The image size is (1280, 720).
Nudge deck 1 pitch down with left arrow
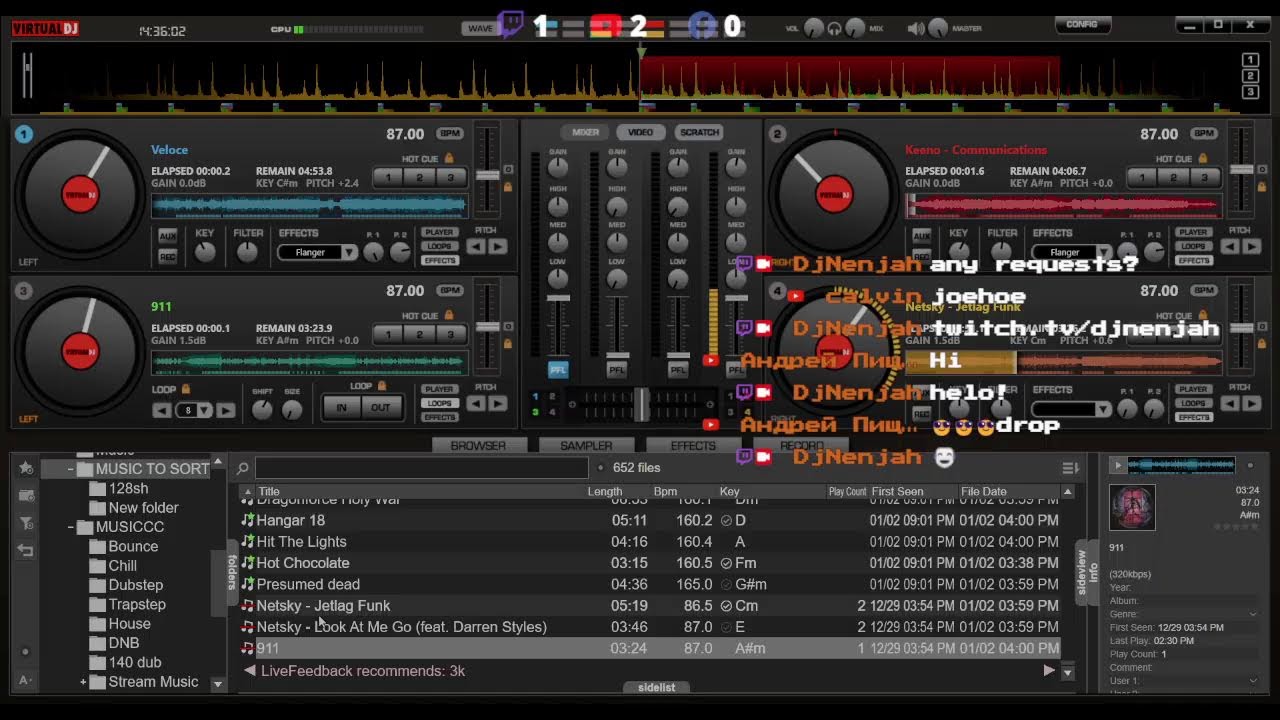477,247
